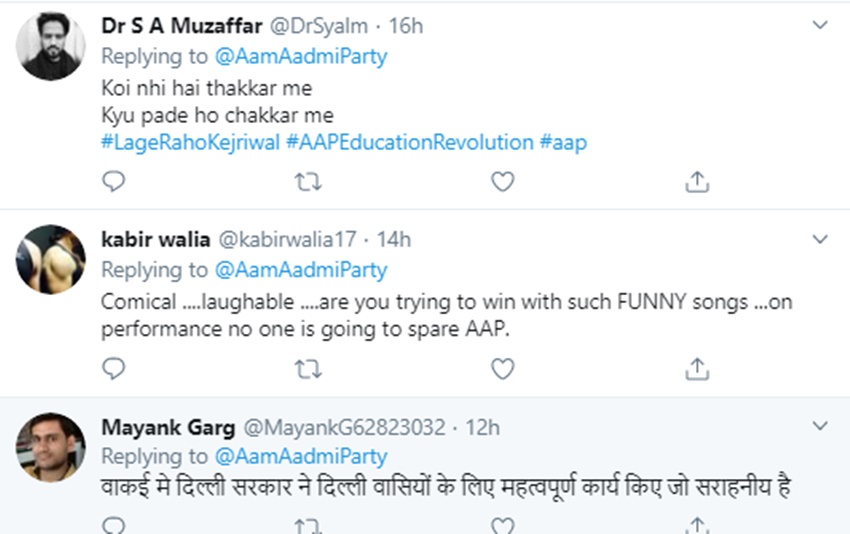Screen dimensions: 850x534
Task: Share Dr S A Muzaffar's tweet
Action: [x=697, y=181]
